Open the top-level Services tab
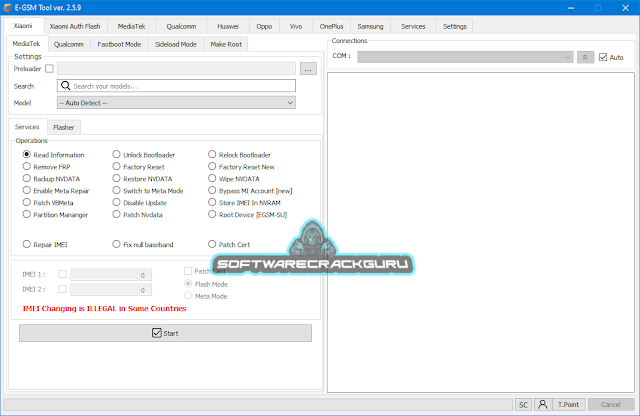 click(x=413, y=26)
